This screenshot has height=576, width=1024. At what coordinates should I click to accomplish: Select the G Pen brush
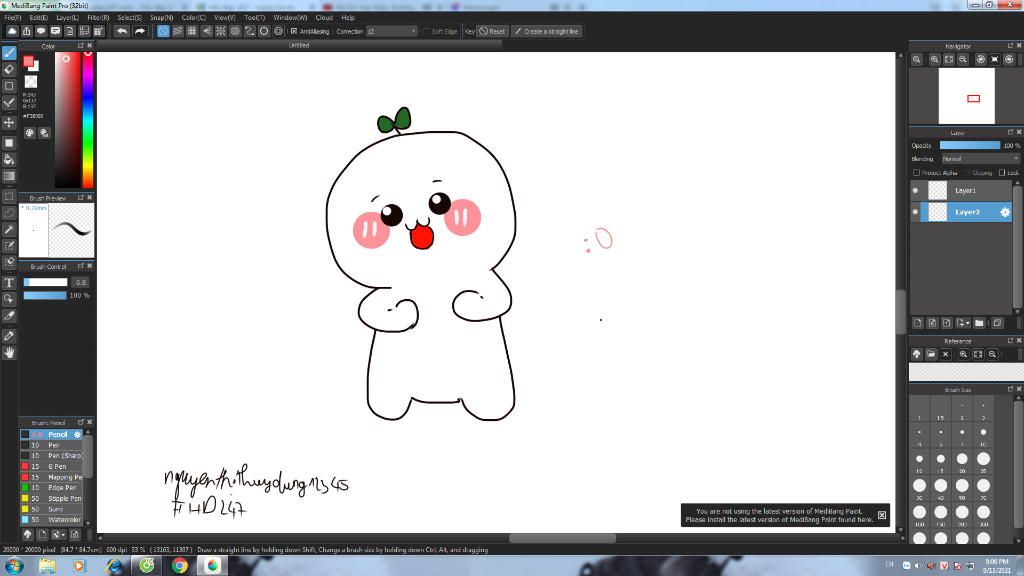click(x=52, y=467)
